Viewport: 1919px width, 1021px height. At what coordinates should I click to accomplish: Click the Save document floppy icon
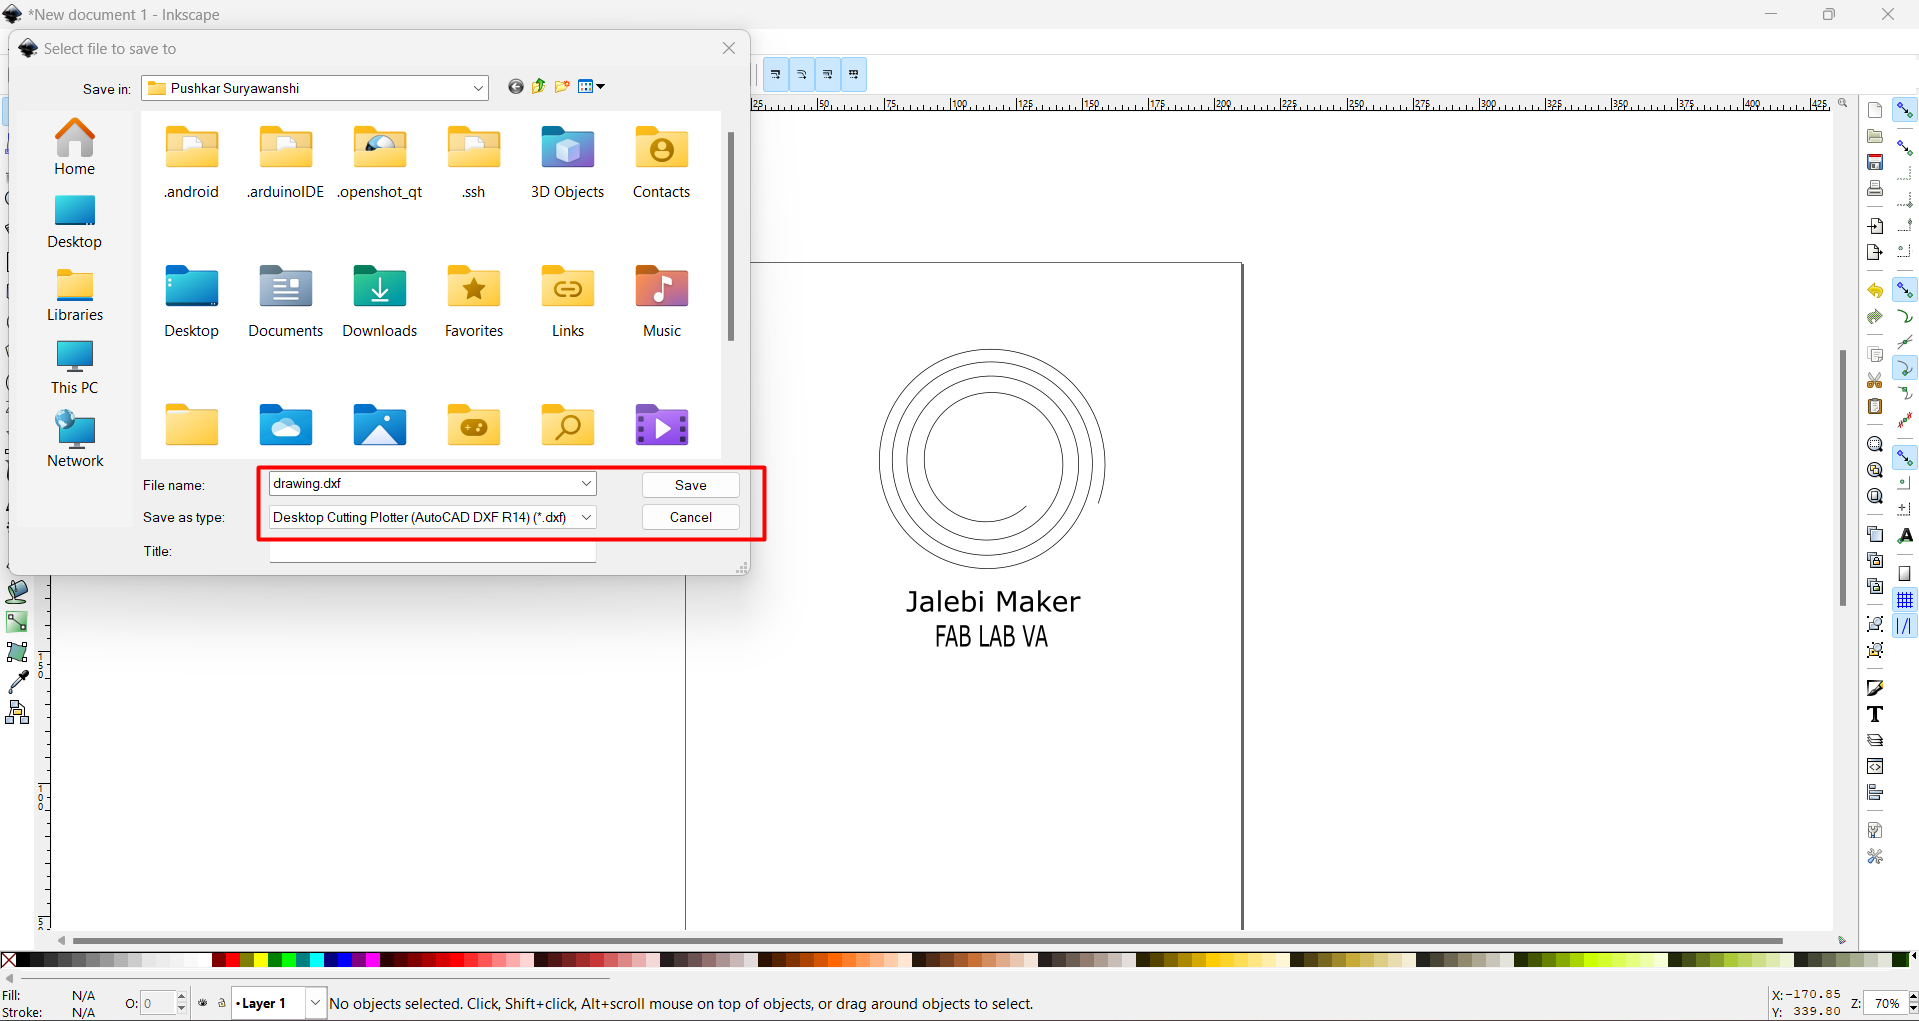click(1875, 162)
